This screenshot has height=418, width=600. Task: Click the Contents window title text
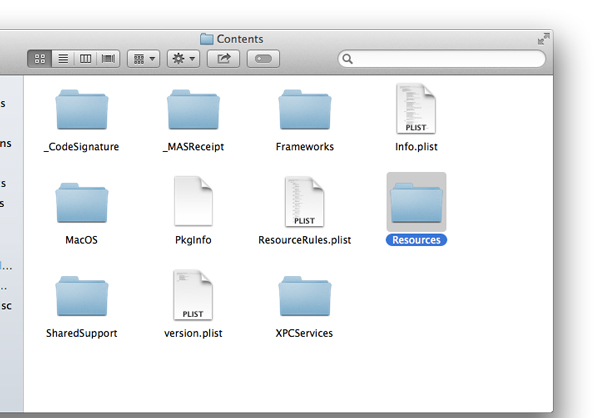point(240,39)
